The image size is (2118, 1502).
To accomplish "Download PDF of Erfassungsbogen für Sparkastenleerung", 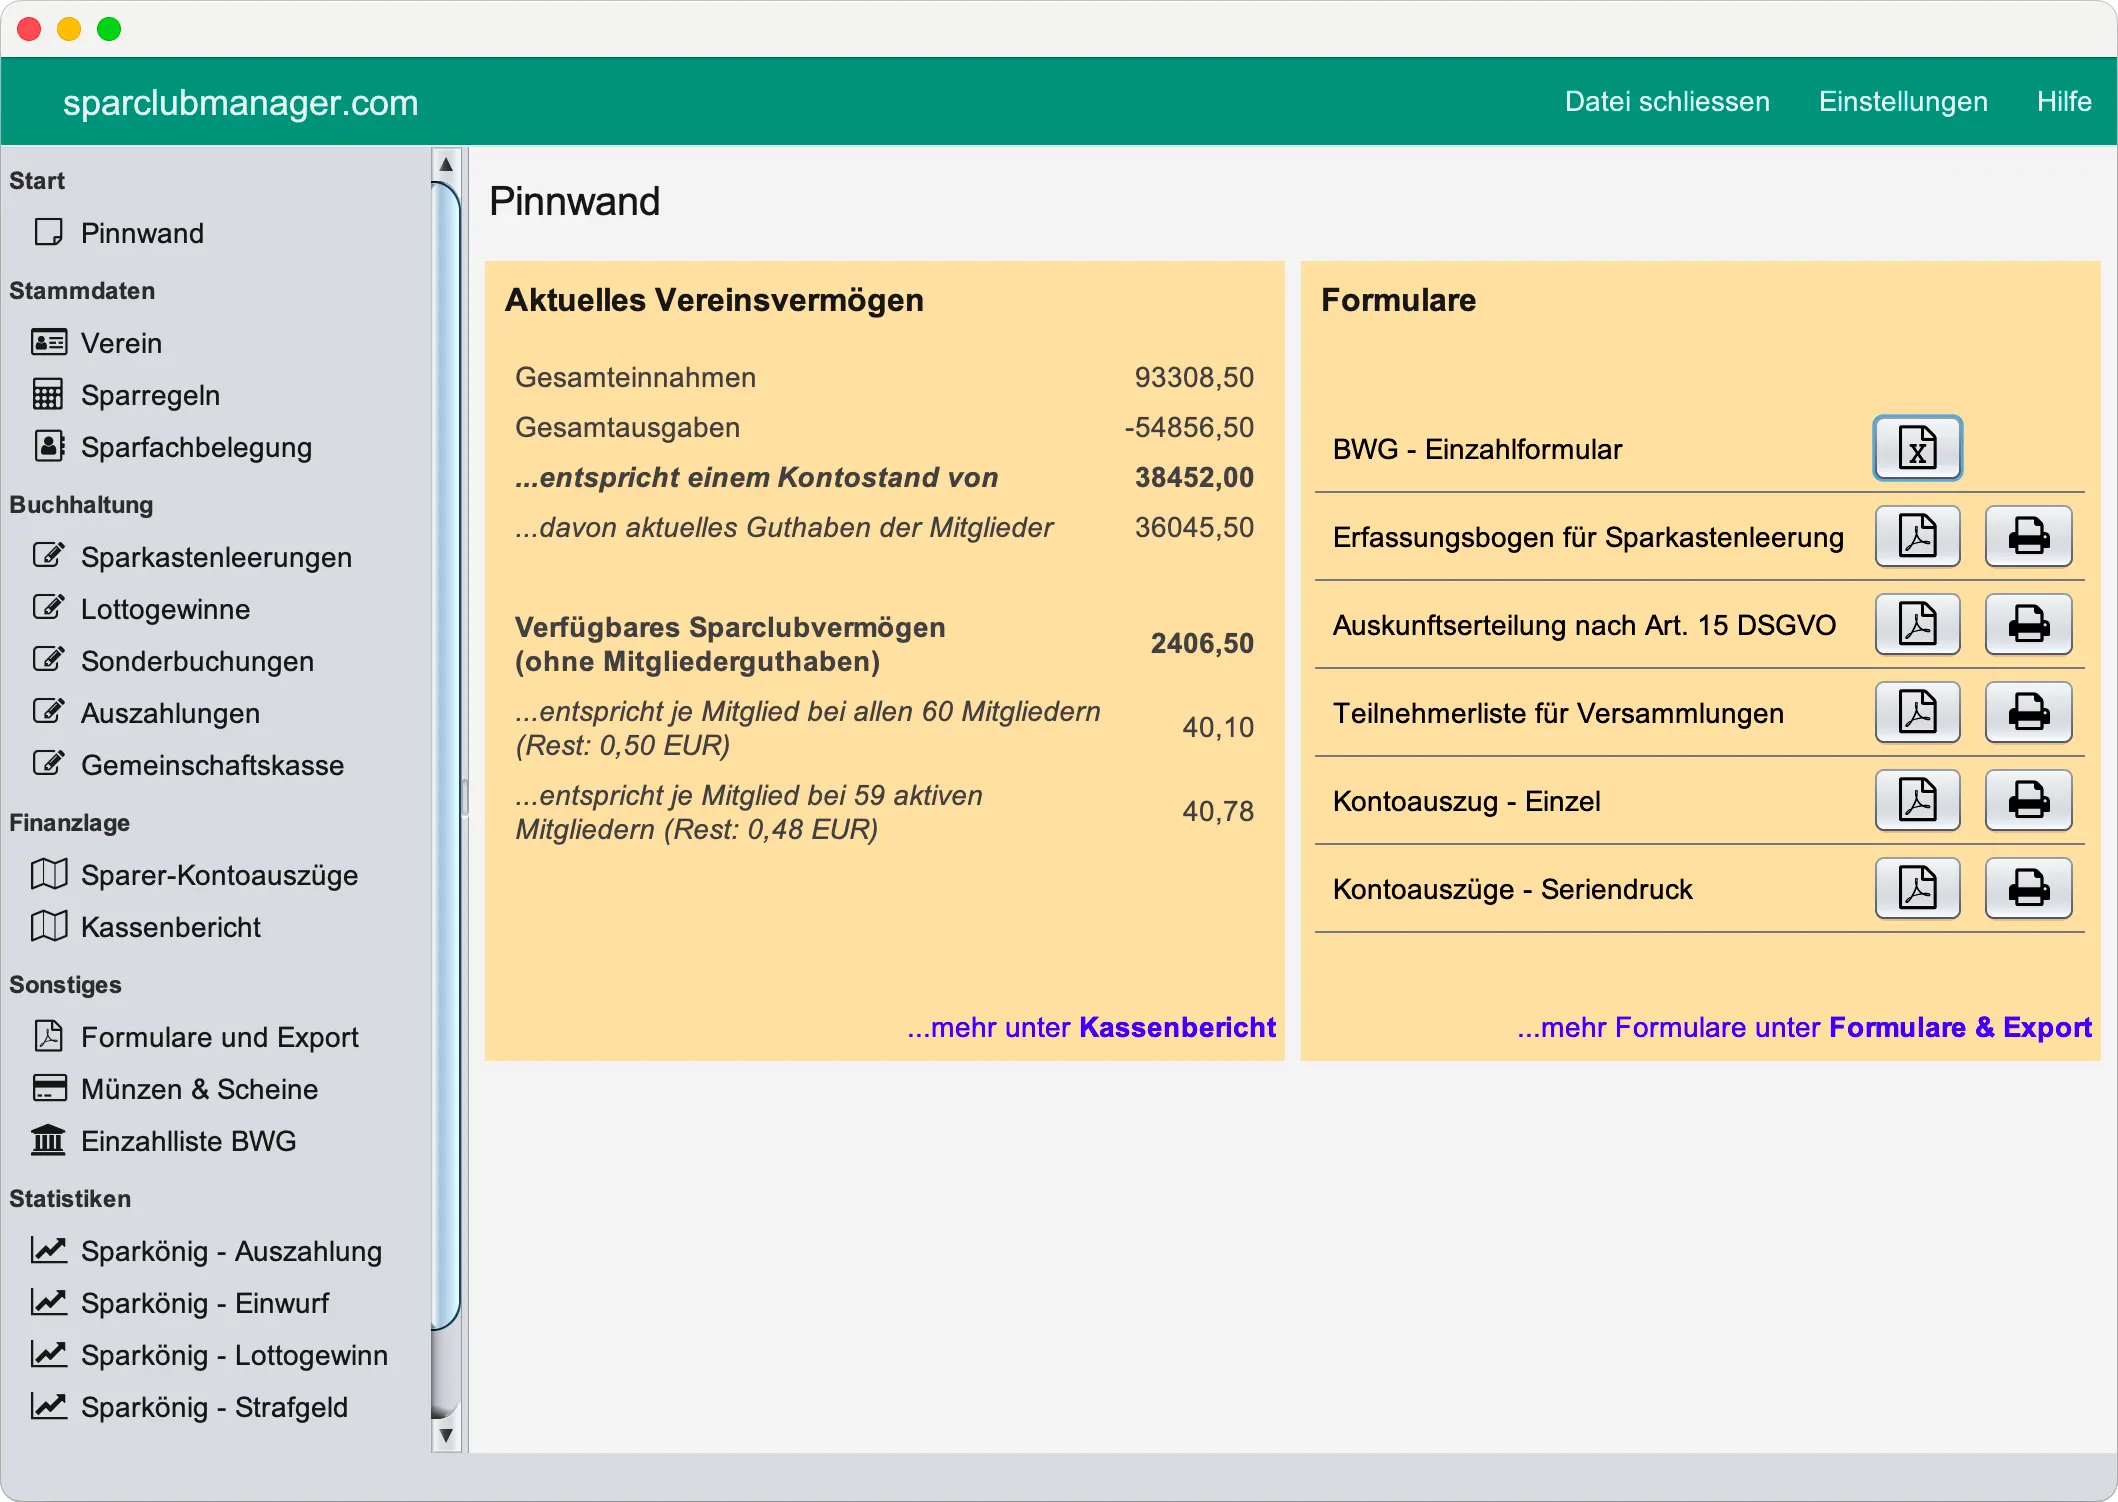I will [1916, 537].
